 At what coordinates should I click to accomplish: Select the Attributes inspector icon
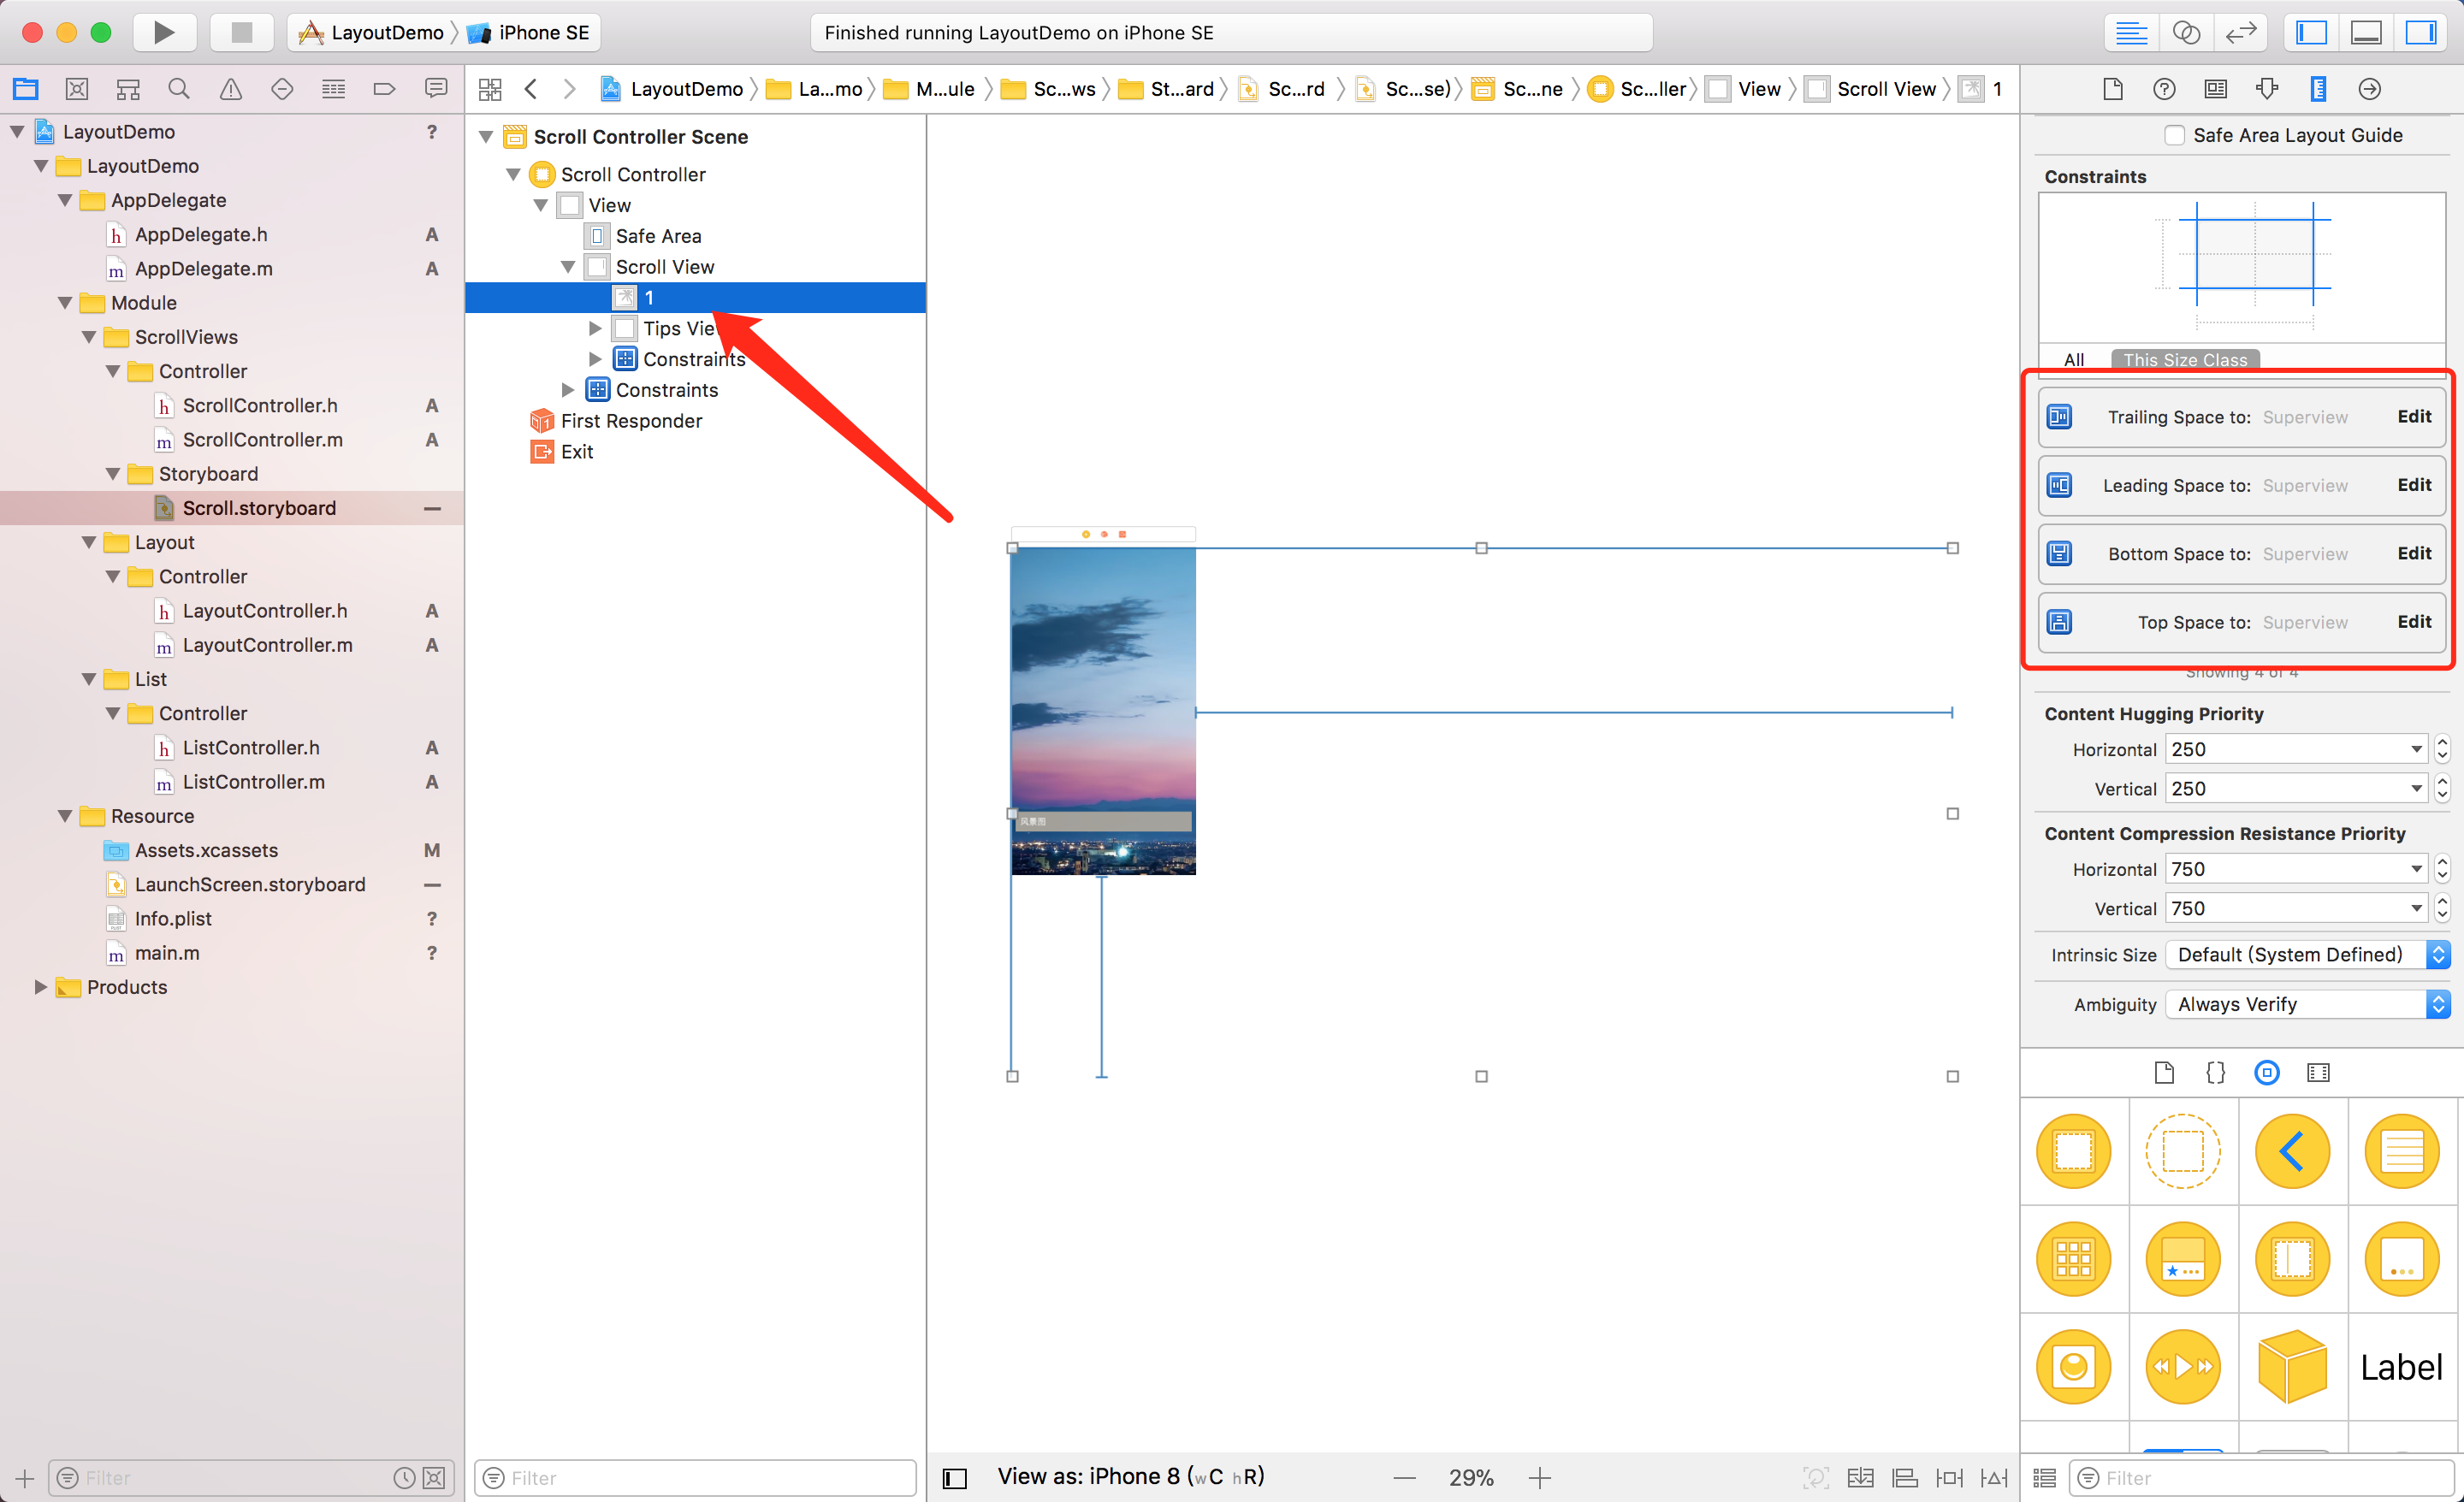[2267, 89]
